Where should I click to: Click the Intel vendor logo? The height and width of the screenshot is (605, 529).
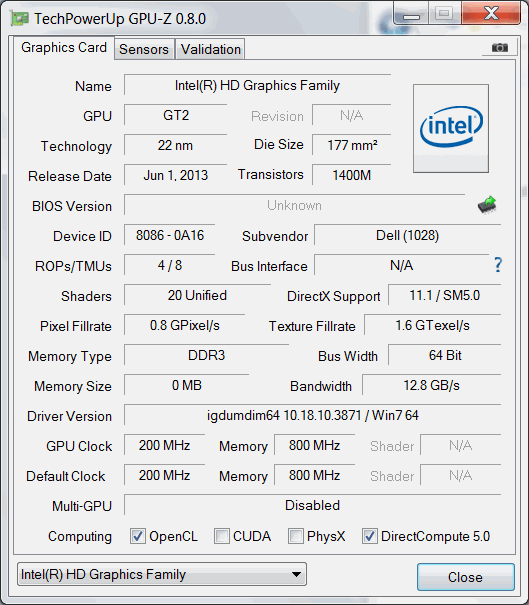[x=451, y=128]
